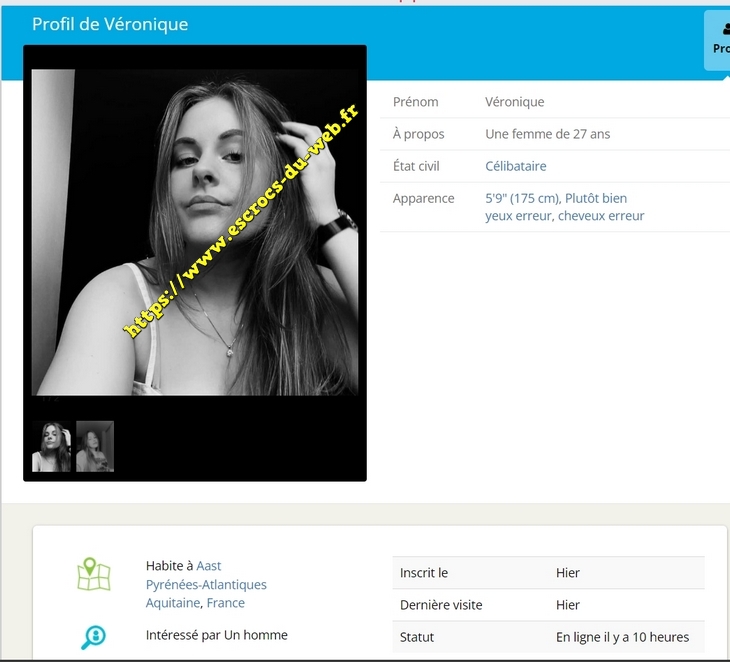This screenshot has width=730, height=662.
Task: Click the user icon in top-right tab
Action: [x=724, y=30]
